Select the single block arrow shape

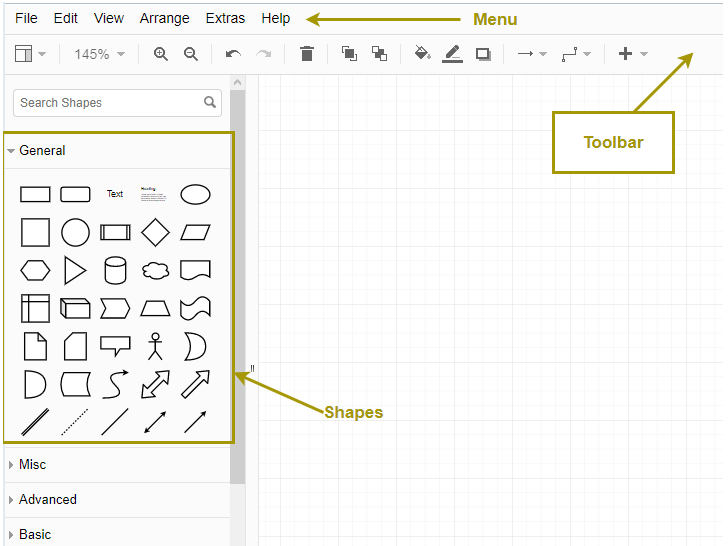[195, 384]
